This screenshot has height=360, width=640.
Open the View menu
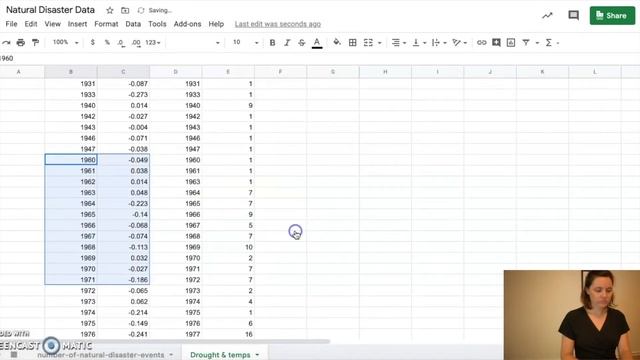coord(53,24)
